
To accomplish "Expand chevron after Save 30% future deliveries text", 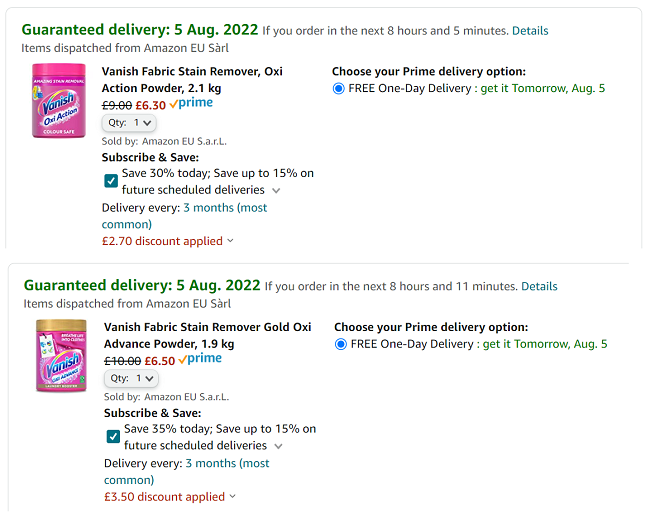I will coord(277,190).
